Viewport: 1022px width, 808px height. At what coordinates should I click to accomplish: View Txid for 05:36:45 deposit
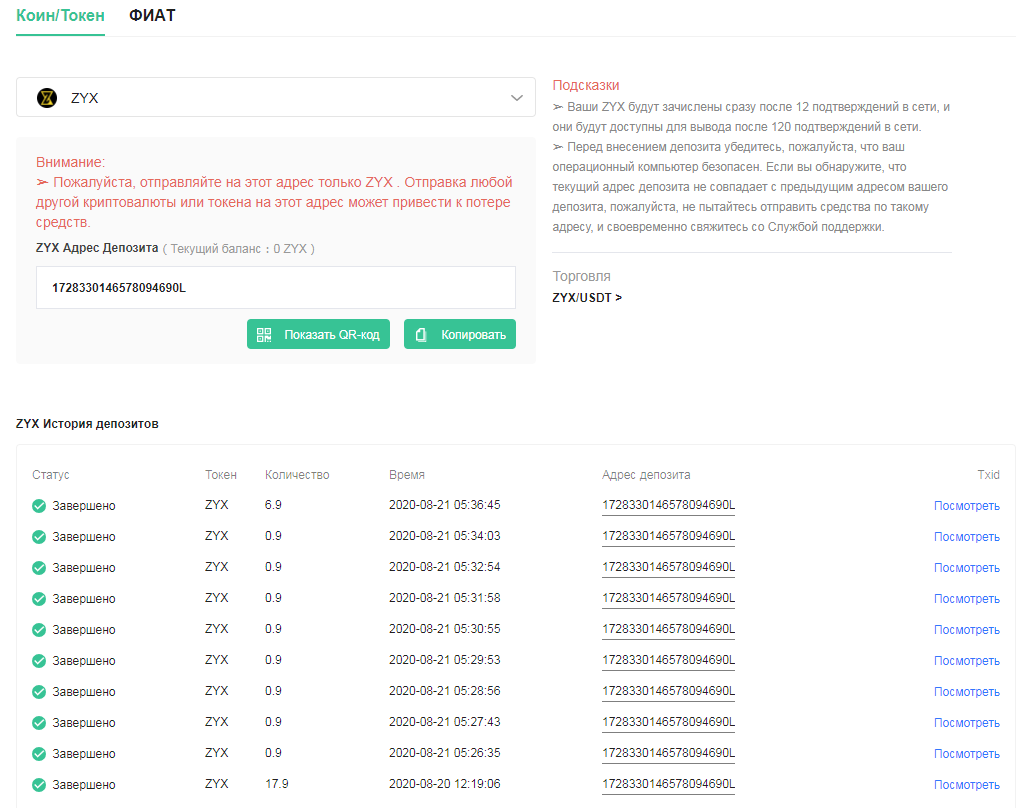tap(967, 506)
